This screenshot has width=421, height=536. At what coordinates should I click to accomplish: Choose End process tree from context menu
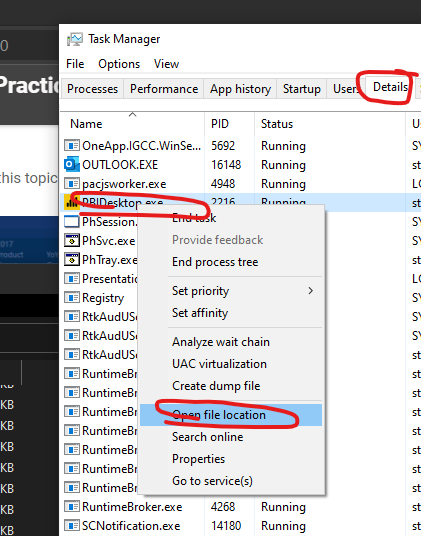pos(231,262)
